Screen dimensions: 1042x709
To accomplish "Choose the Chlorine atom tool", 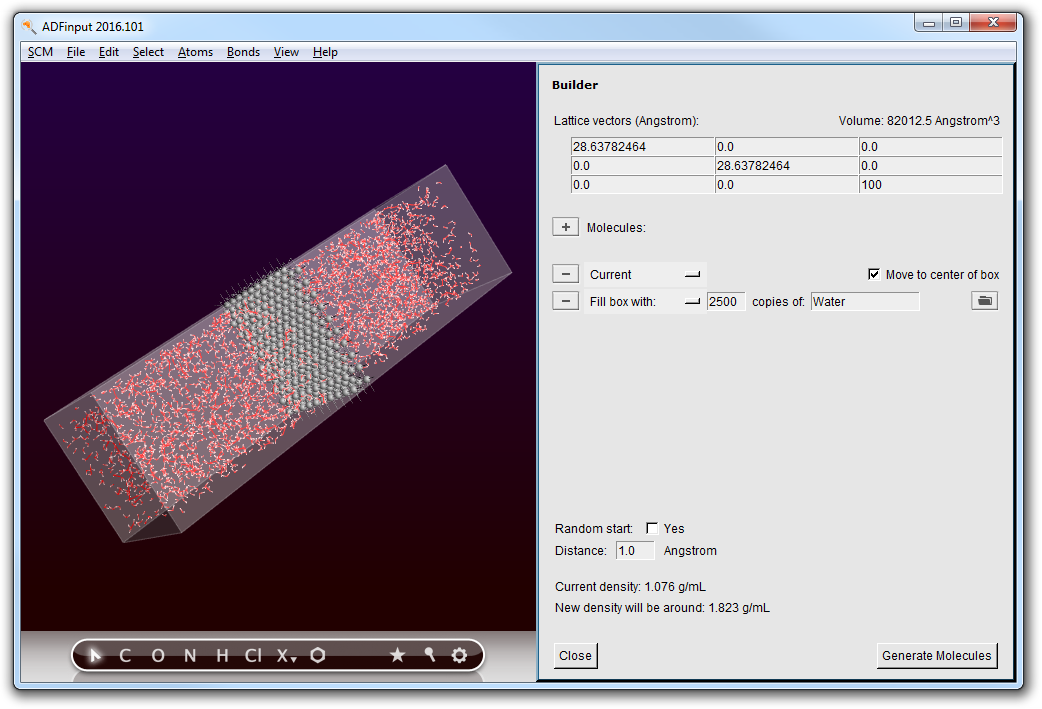I will pyautogui.click(x=253, y=656).
